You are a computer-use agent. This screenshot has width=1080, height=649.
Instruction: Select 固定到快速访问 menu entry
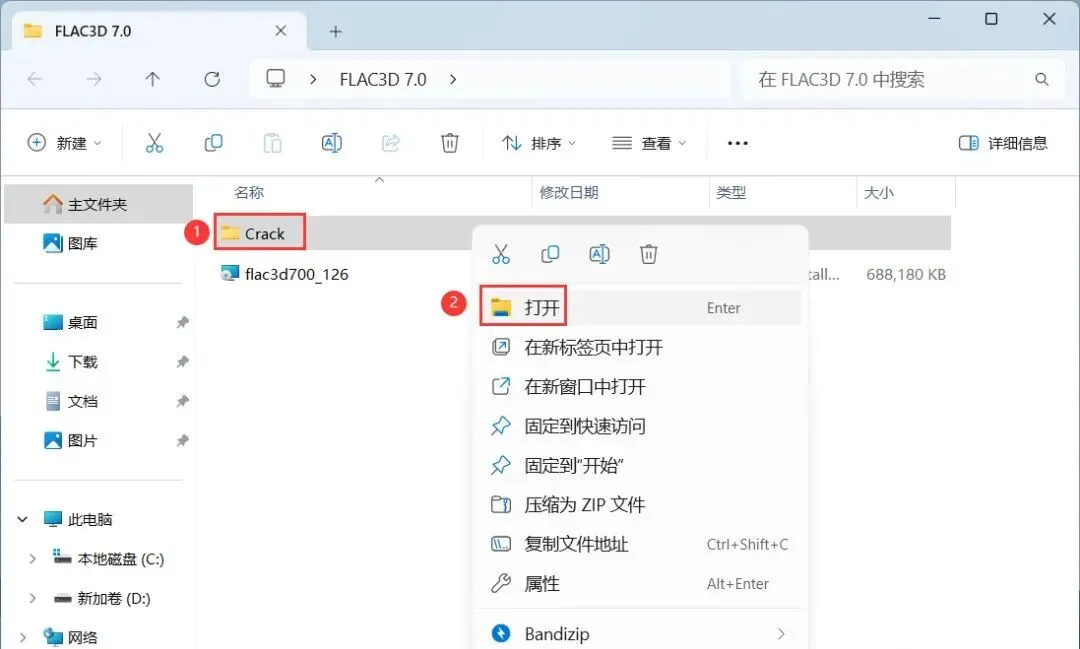coord(641,426)
